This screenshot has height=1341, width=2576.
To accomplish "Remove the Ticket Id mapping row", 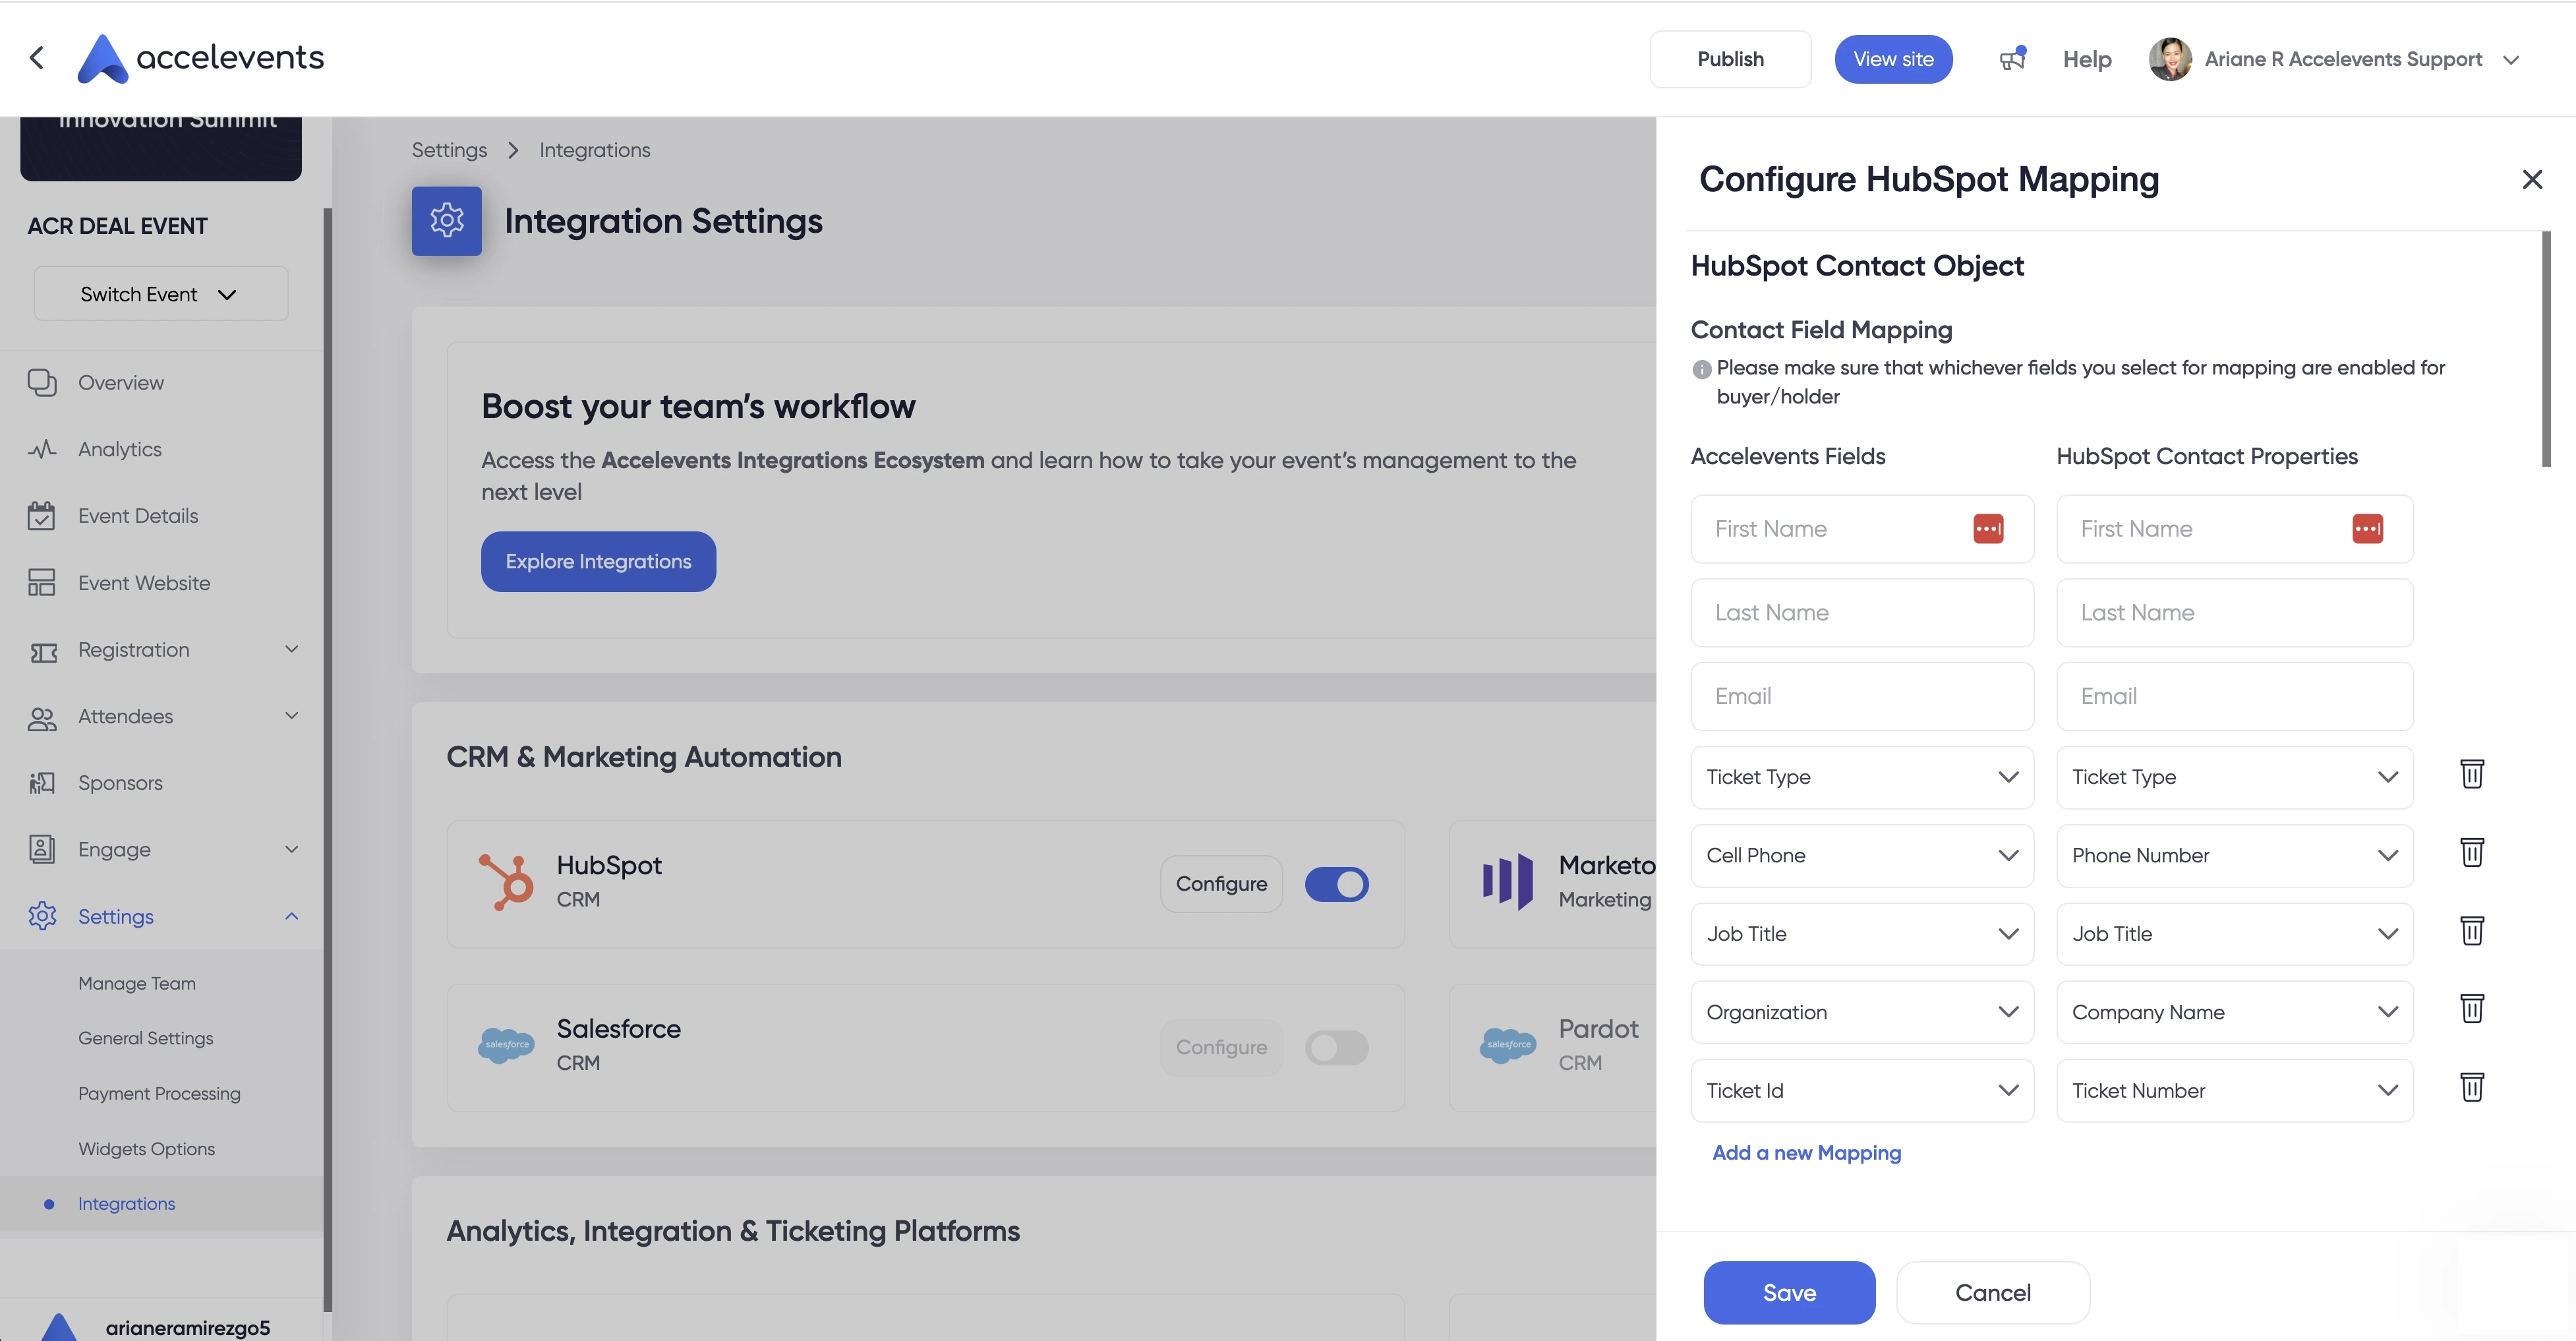I will coord(2471,1088).
